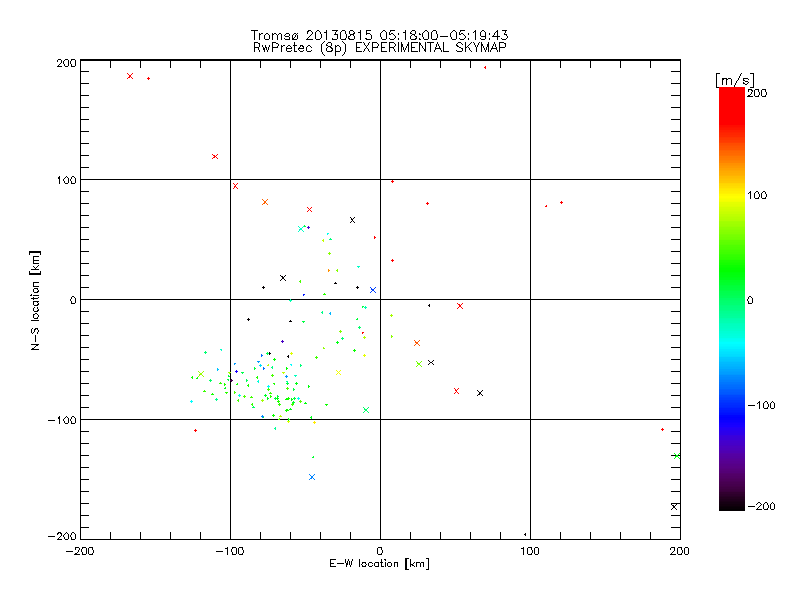Click the N-S axis tick label '-100'
800x600 pixels.
[62, 420]
